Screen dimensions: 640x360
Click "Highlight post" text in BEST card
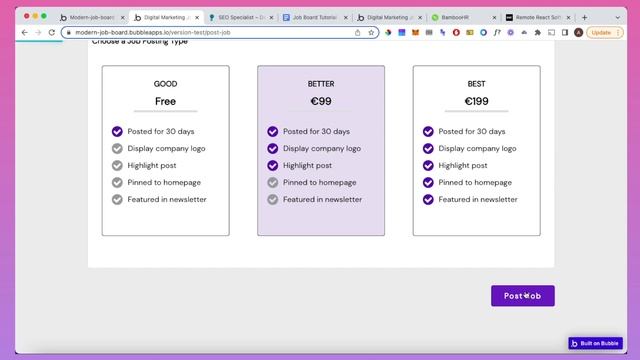point(463,165)
